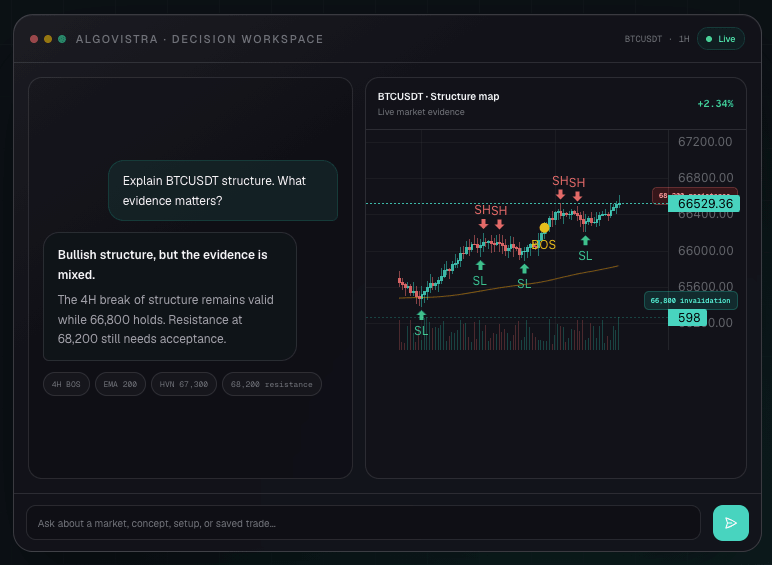Send the message with the paper-plane button
Viewport: 772px width, 565px height.
click(x=731, y=523)
